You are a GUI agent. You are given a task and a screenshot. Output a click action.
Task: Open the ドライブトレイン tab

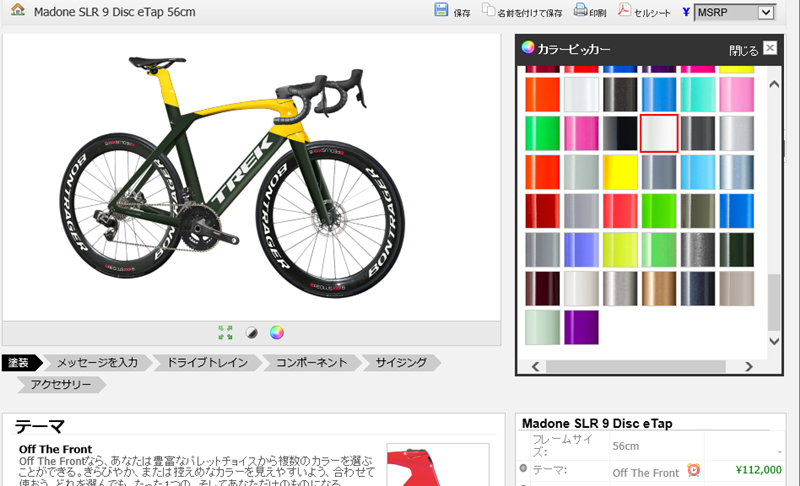(207, 363)
